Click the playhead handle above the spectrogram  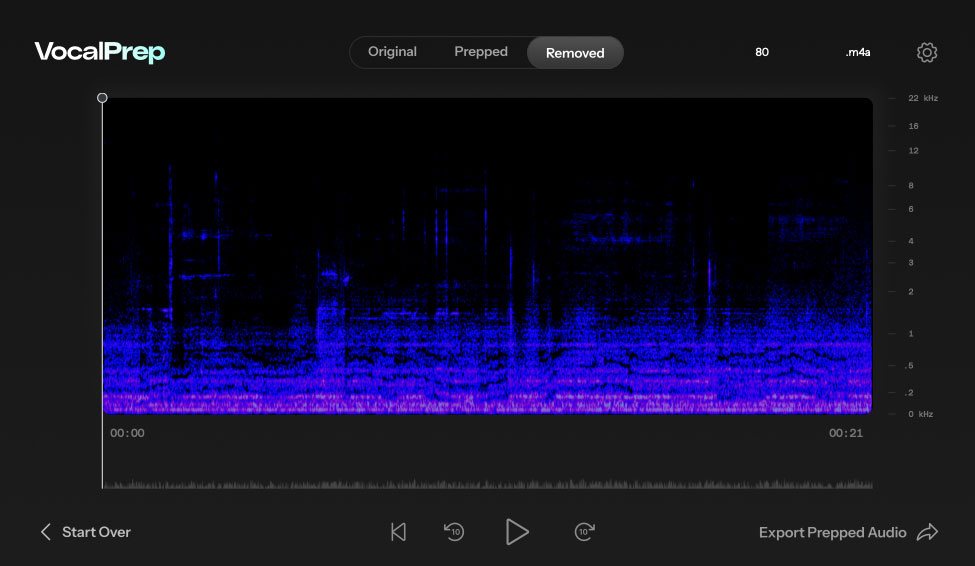[102, 98]
